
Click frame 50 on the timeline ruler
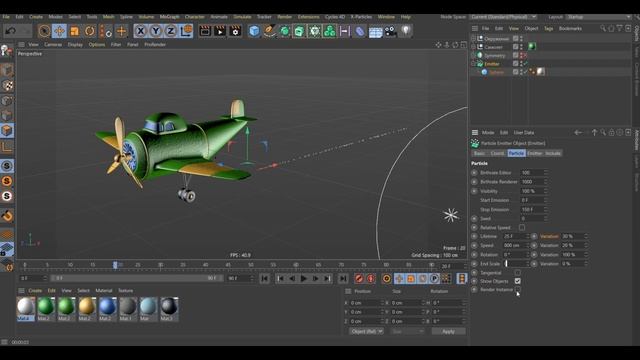pyautogui.click(x=251, y=265)
